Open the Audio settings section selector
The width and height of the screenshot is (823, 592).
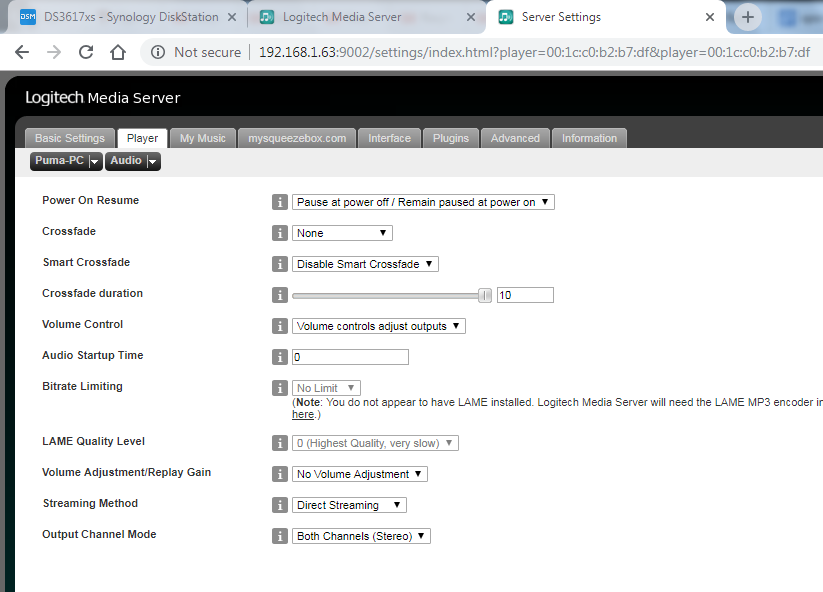click(x=133, y=161)
